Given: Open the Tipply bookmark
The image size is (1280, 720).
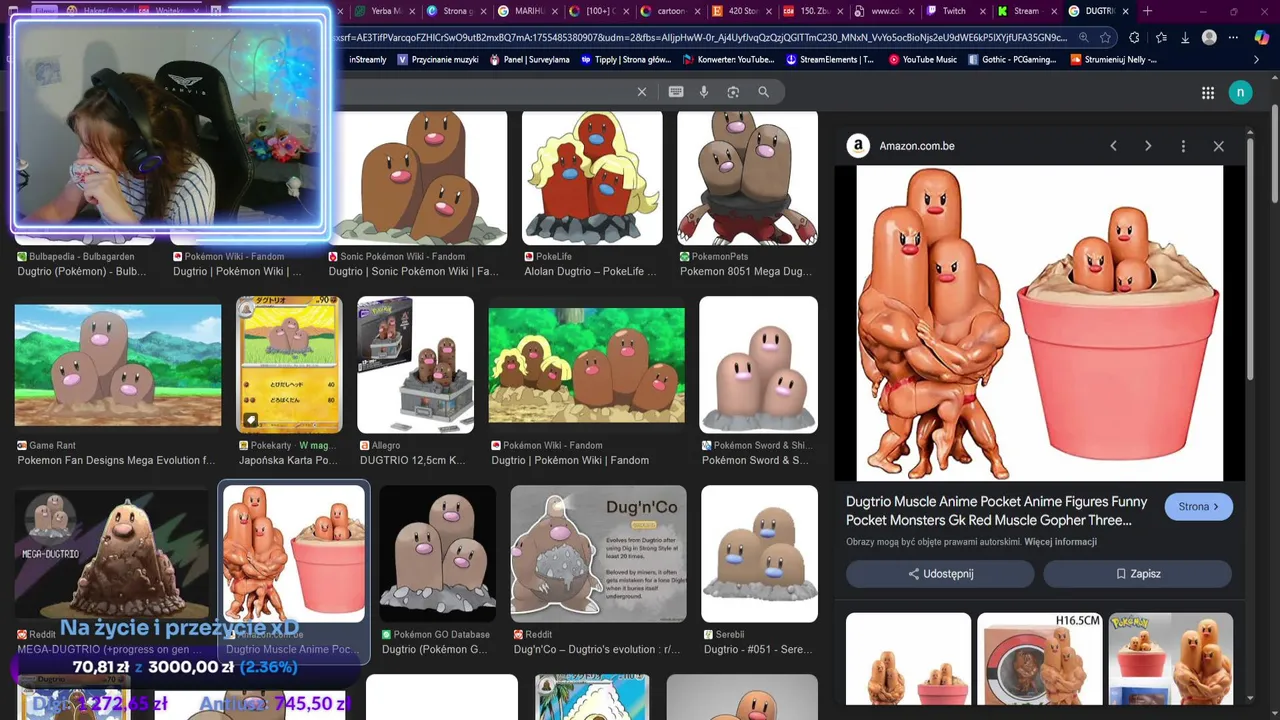Looking at the screenshot, I should coord(625,60).
